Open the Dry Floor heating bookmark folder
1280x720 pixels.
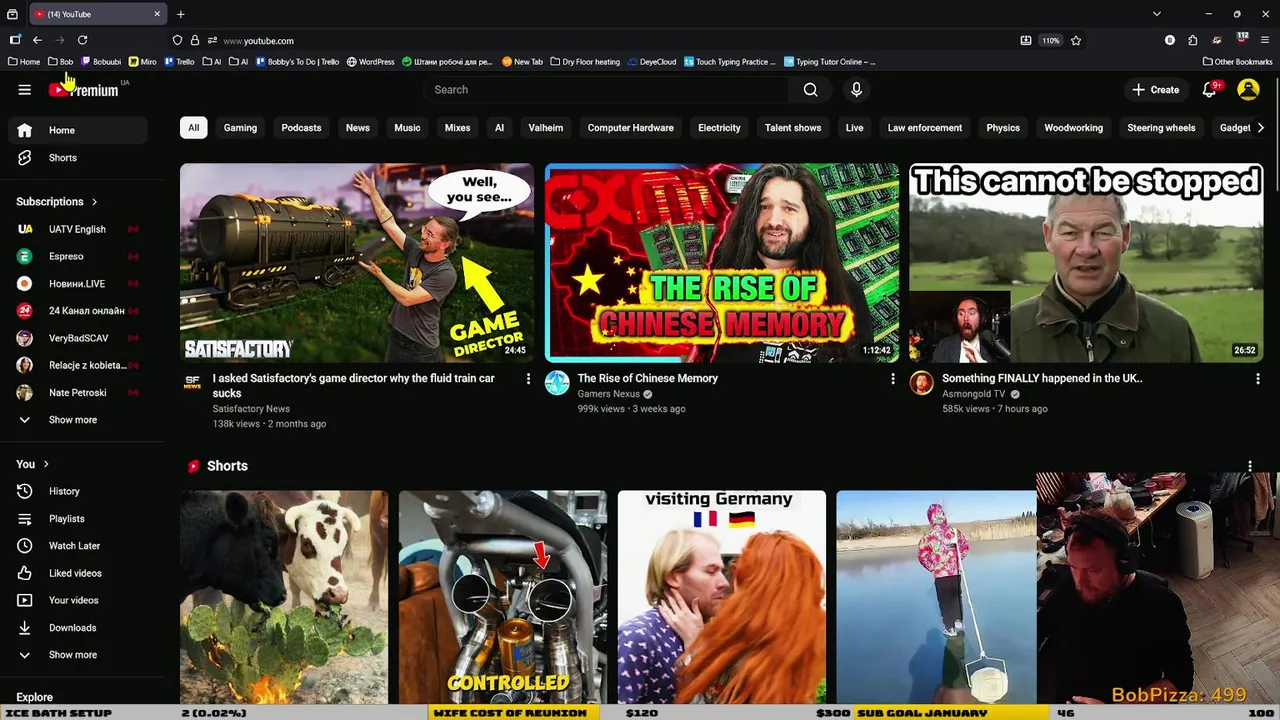pos(585,62)
